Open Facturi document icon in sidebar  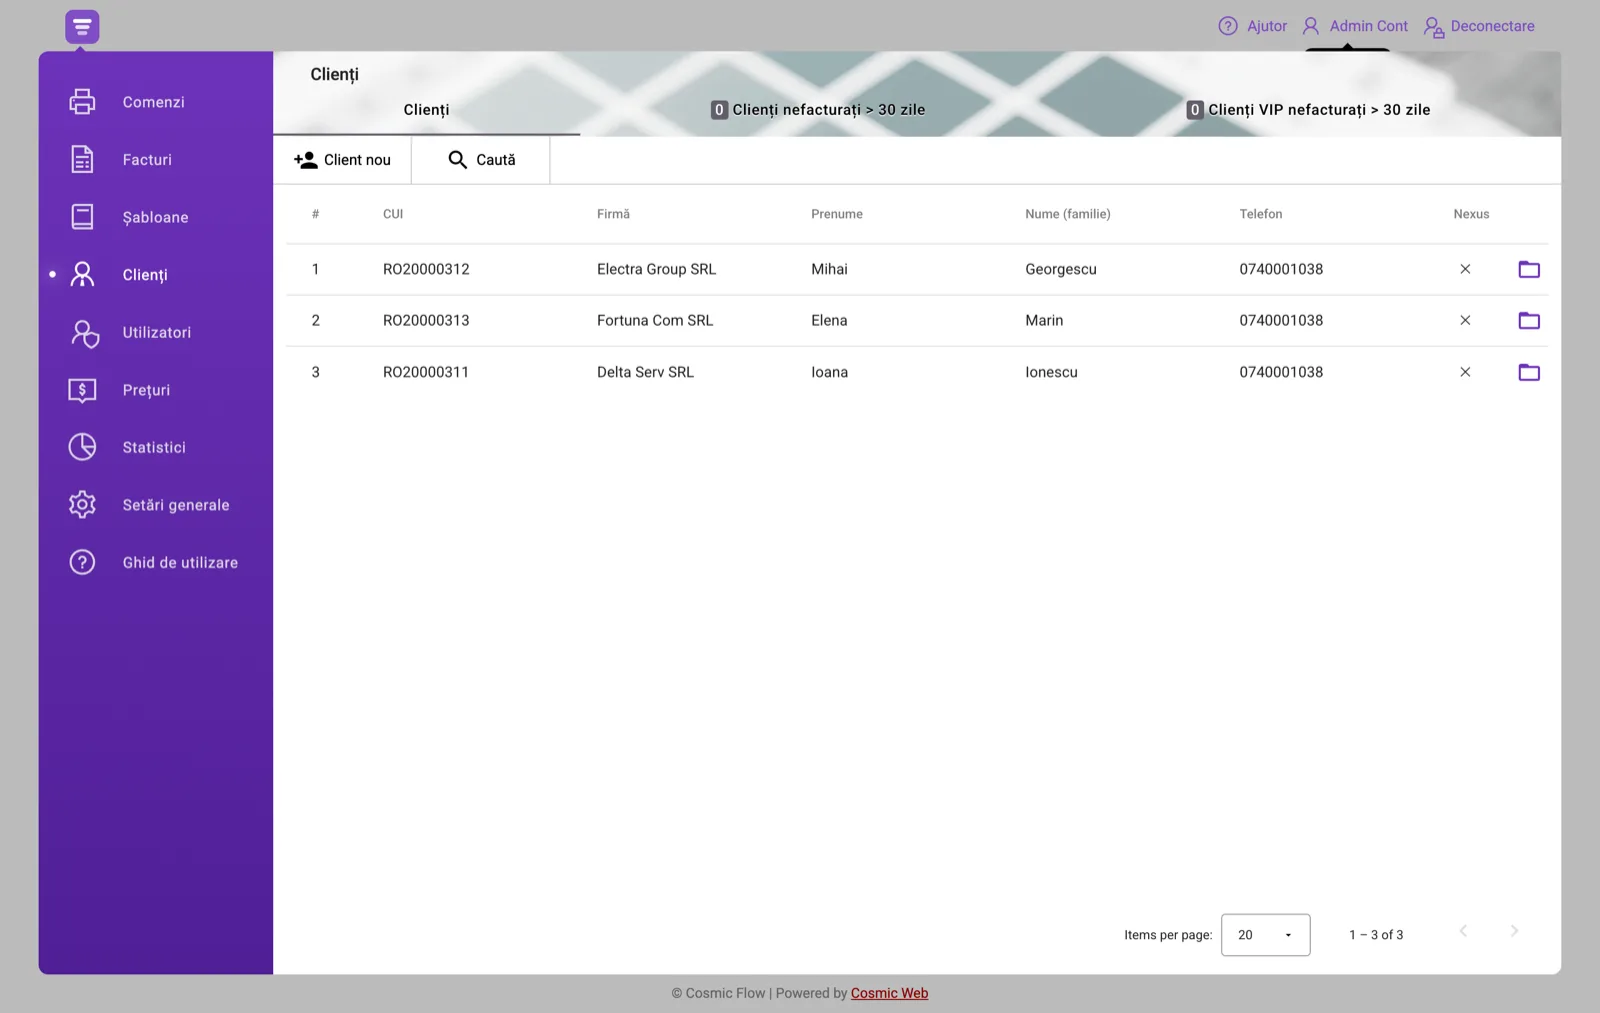82,159
